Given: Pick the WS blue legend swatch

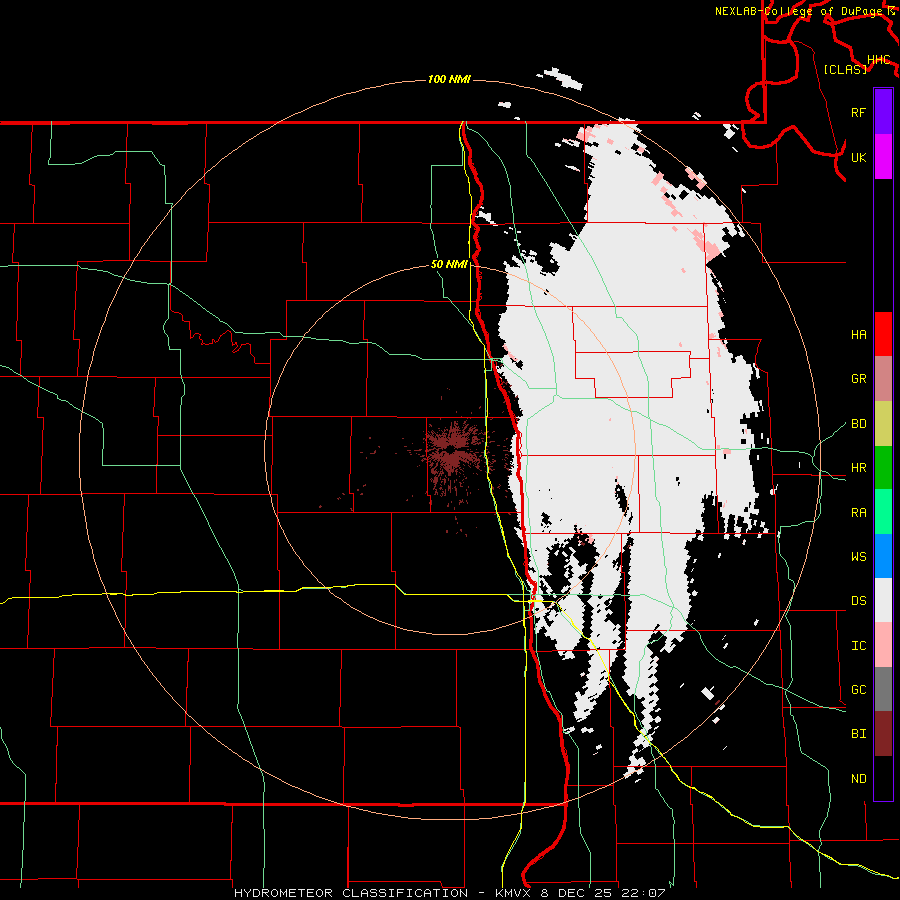Looking at the screenshot, I should pos(883,556).
